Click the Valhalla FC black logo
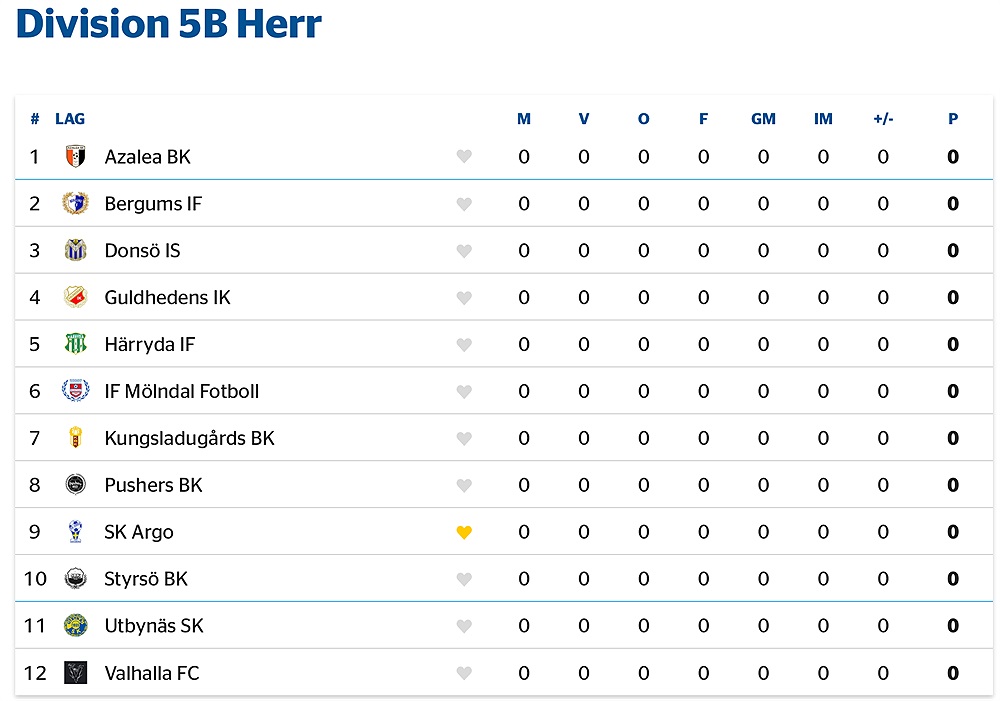The image size is (1000, 701). pyautogui.click(x=75, y=673)
